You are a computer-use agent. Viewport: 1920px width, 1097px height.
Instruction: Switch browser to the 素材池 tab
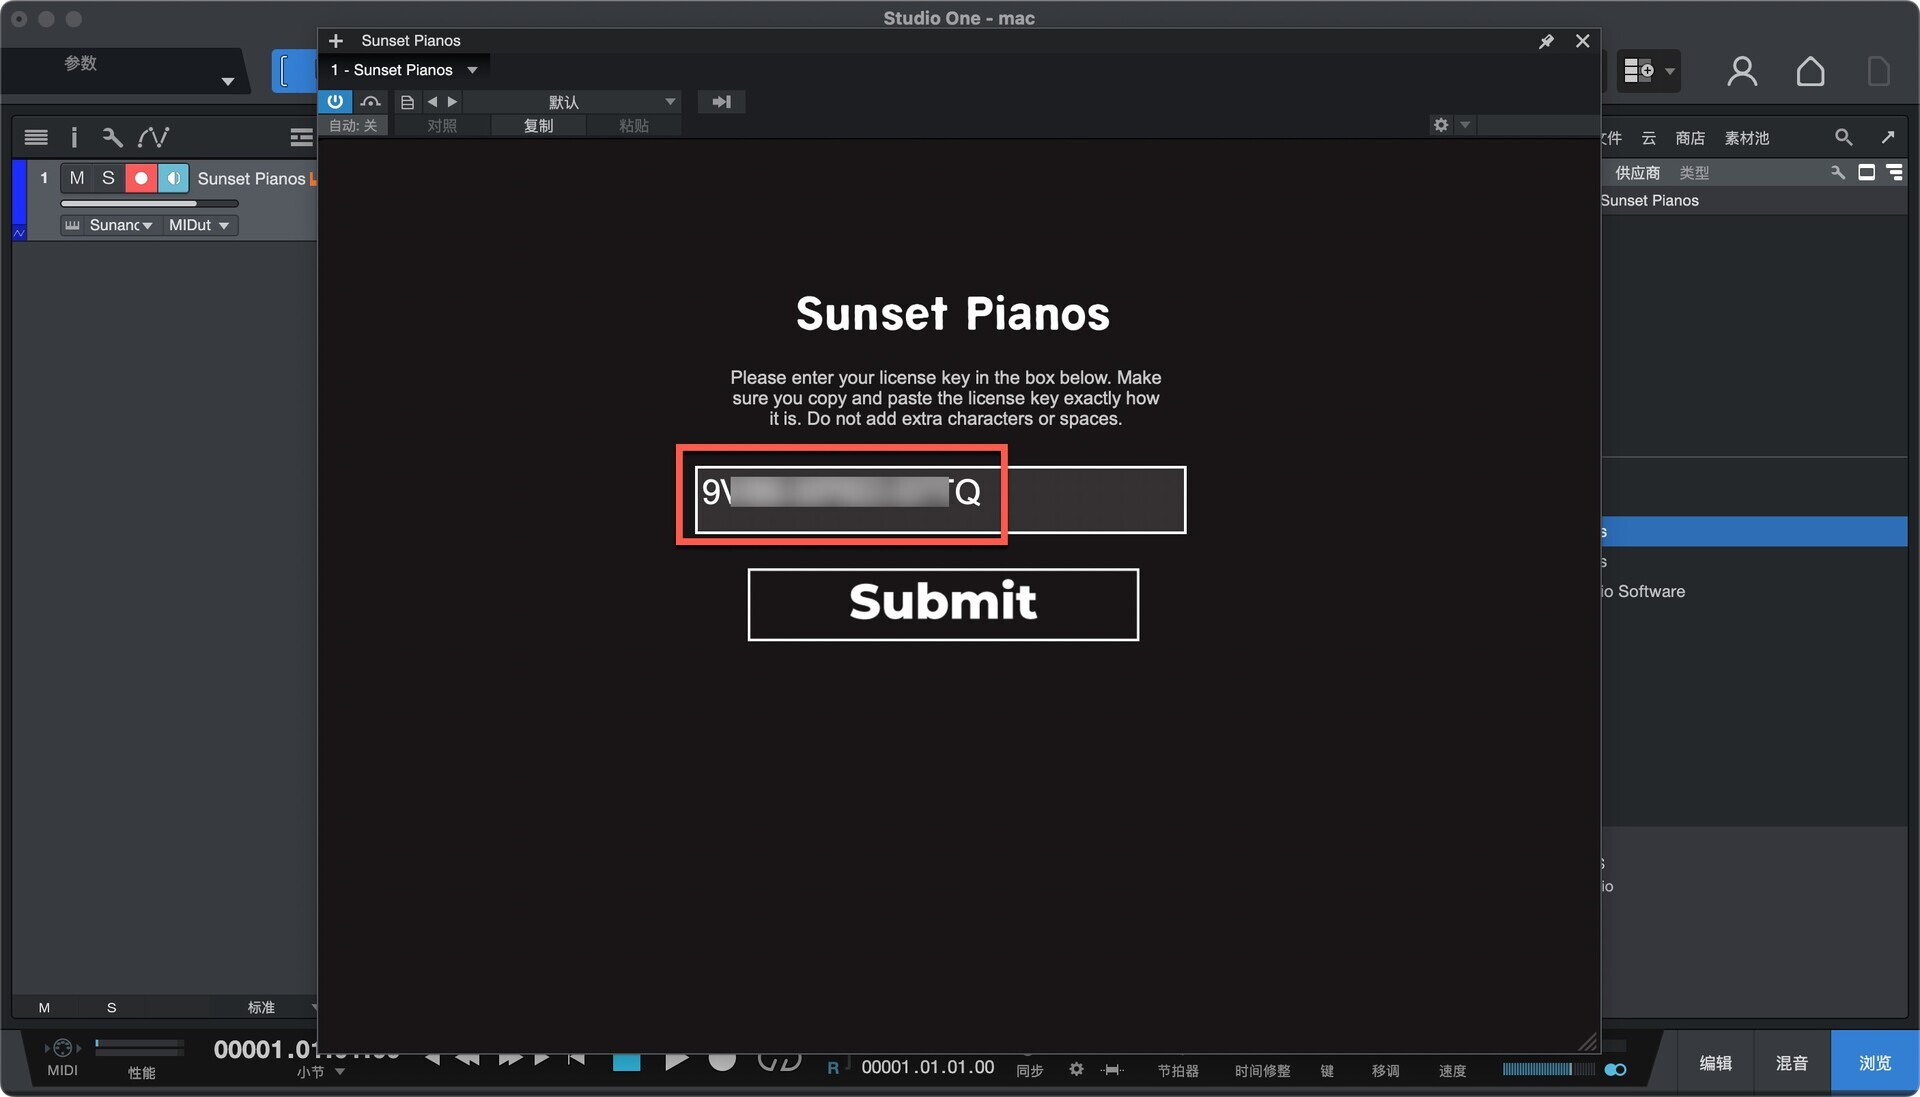(x=1747, y=138)
